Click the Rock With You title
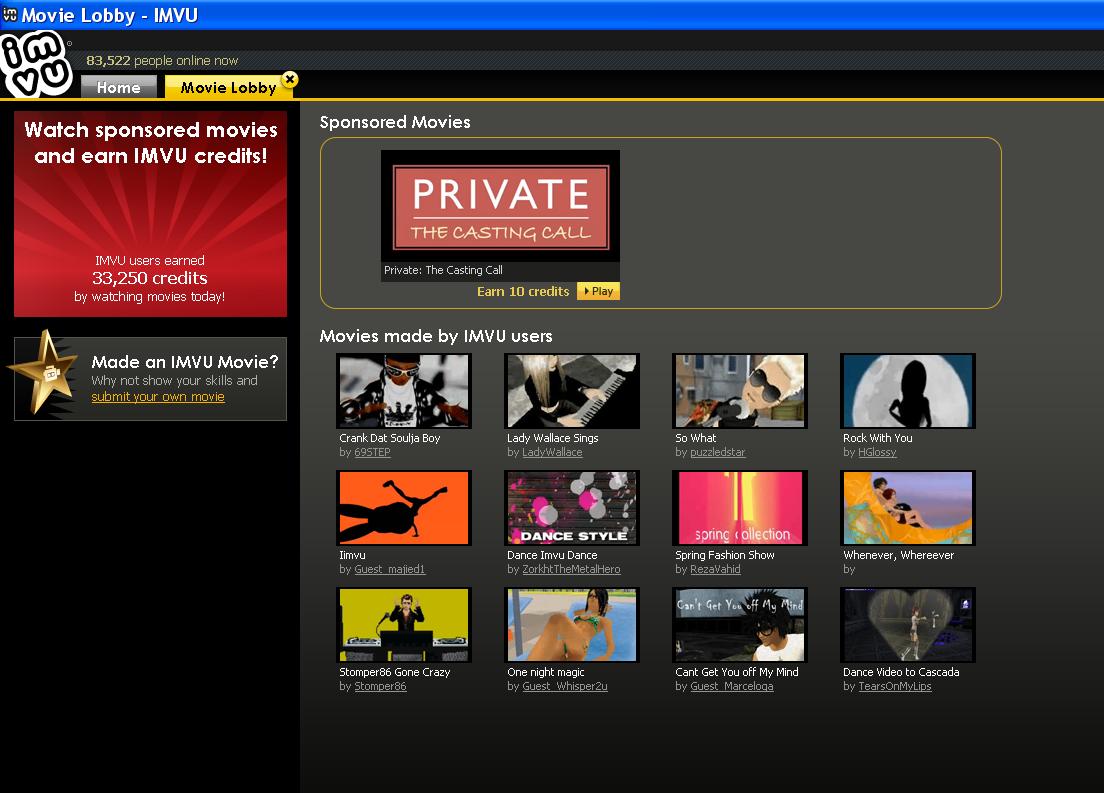The width and height of the screenshot is (1104, 793). 877,438
